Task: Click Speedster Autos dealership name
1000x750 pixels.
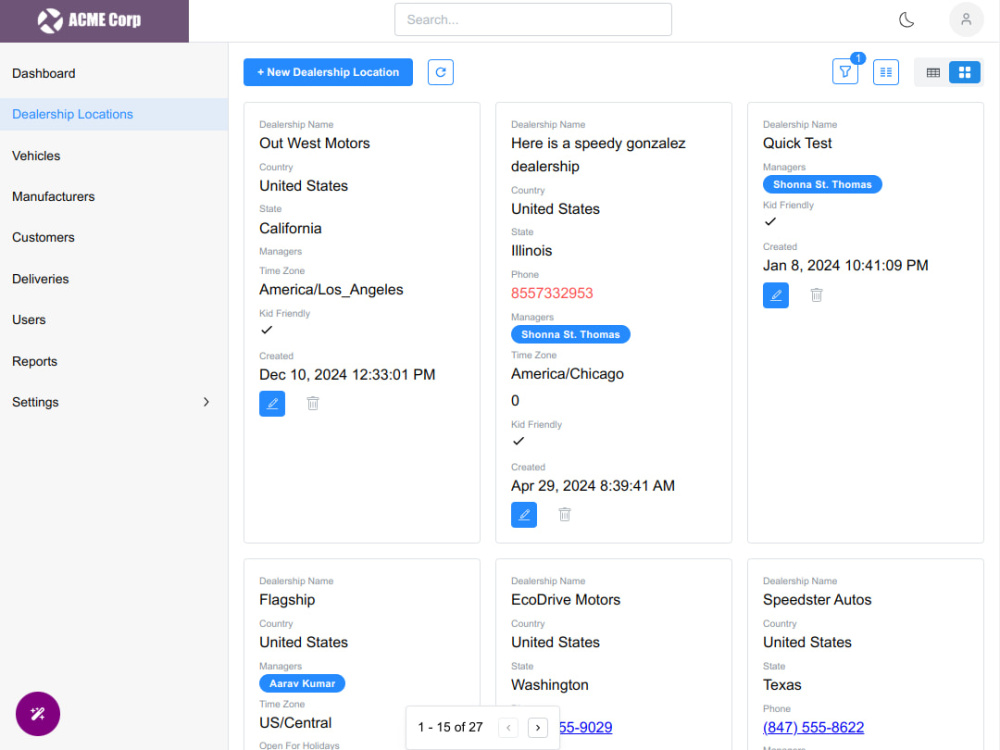Action: (x=817, y=599)
